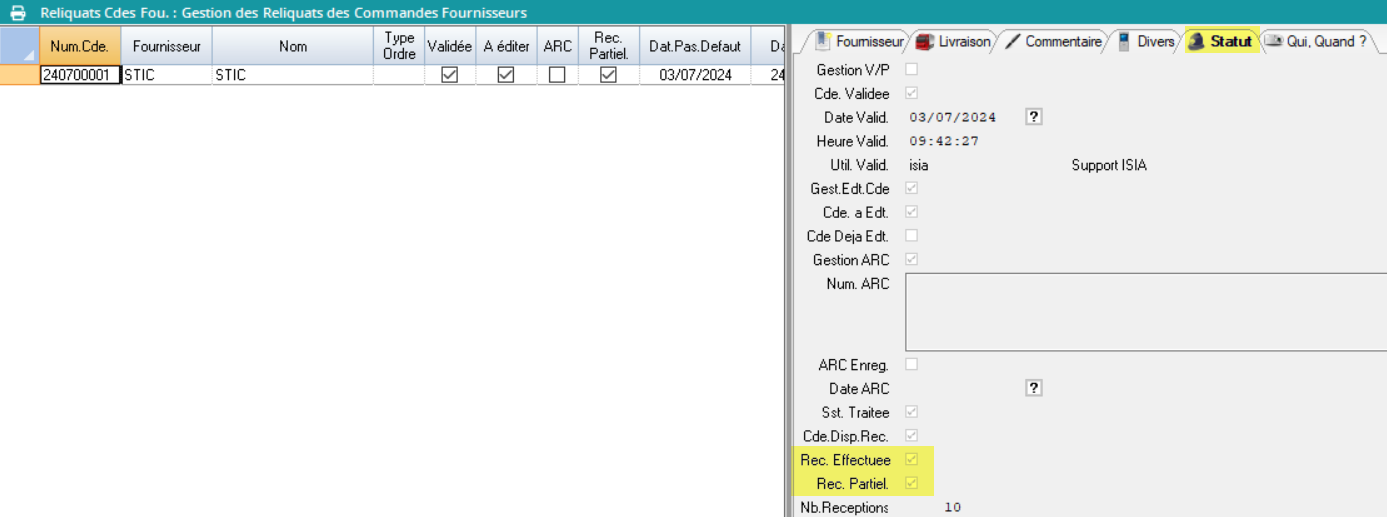Enable the ARC checkbox in the STIC row
Screen dimensions: 1387x517
[x=557, y=75]
